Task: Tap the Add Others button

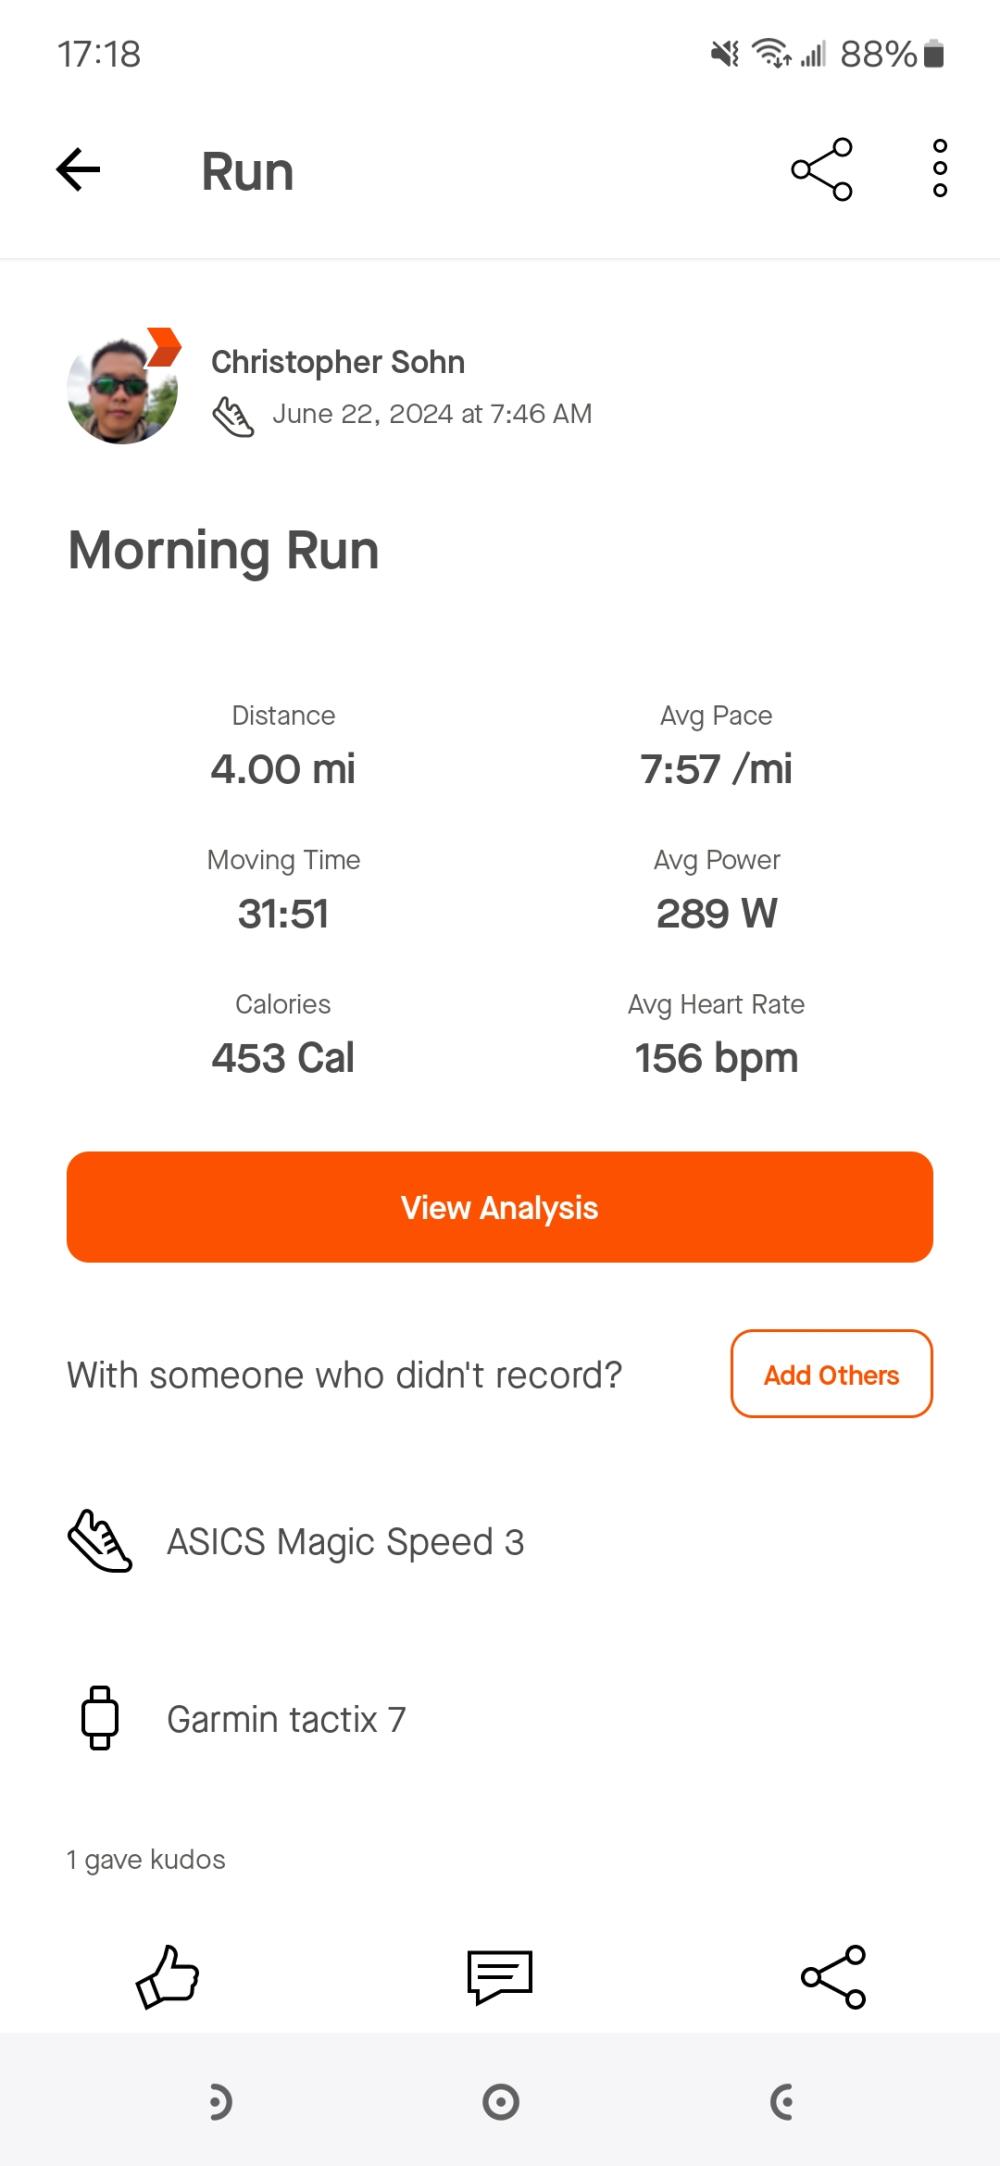Action: pyautogui.click(x=831, y=1374)
